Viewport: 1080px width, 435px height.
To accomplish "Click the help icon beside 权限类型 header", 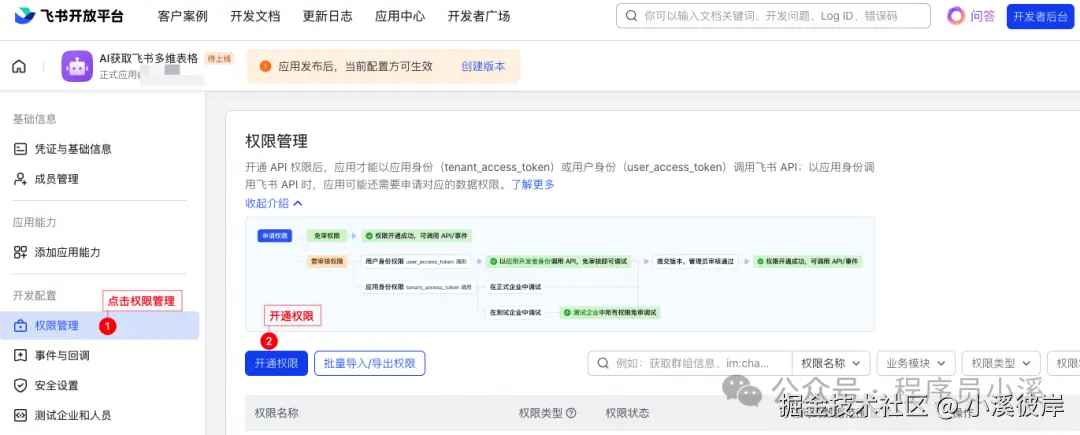I will (571, 413).
